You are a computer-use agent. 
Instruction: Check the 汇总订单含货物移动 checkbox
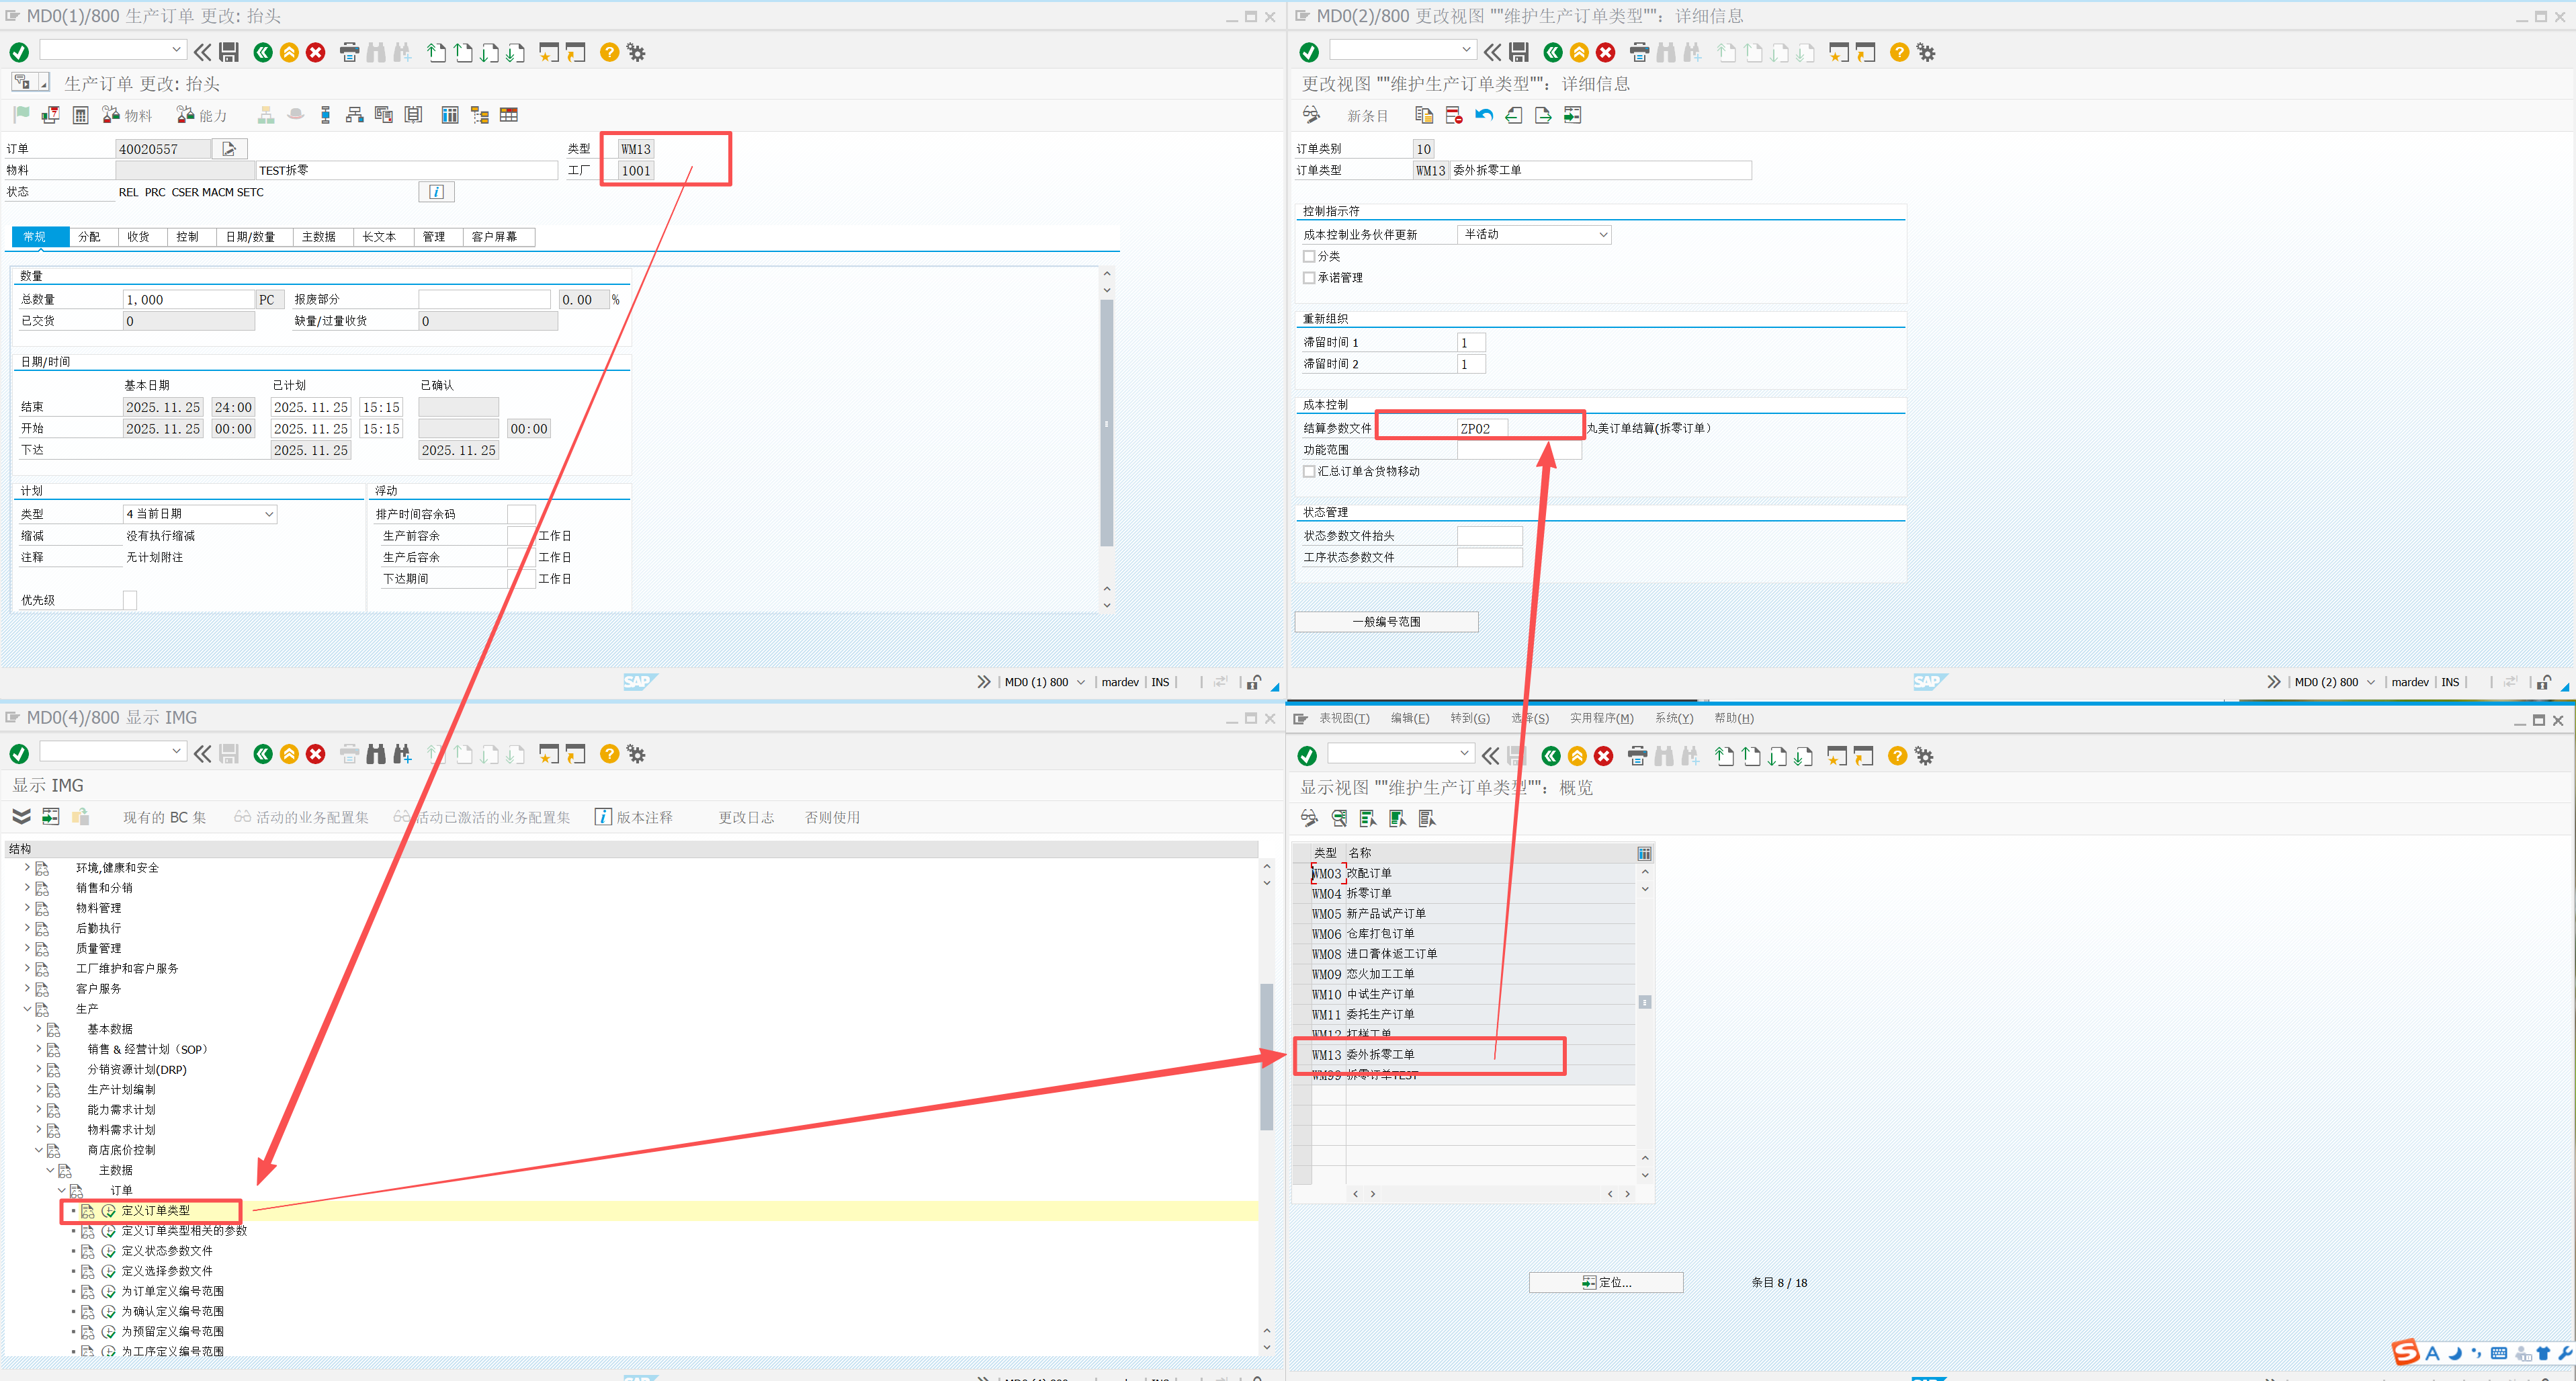pos(1309,471)
